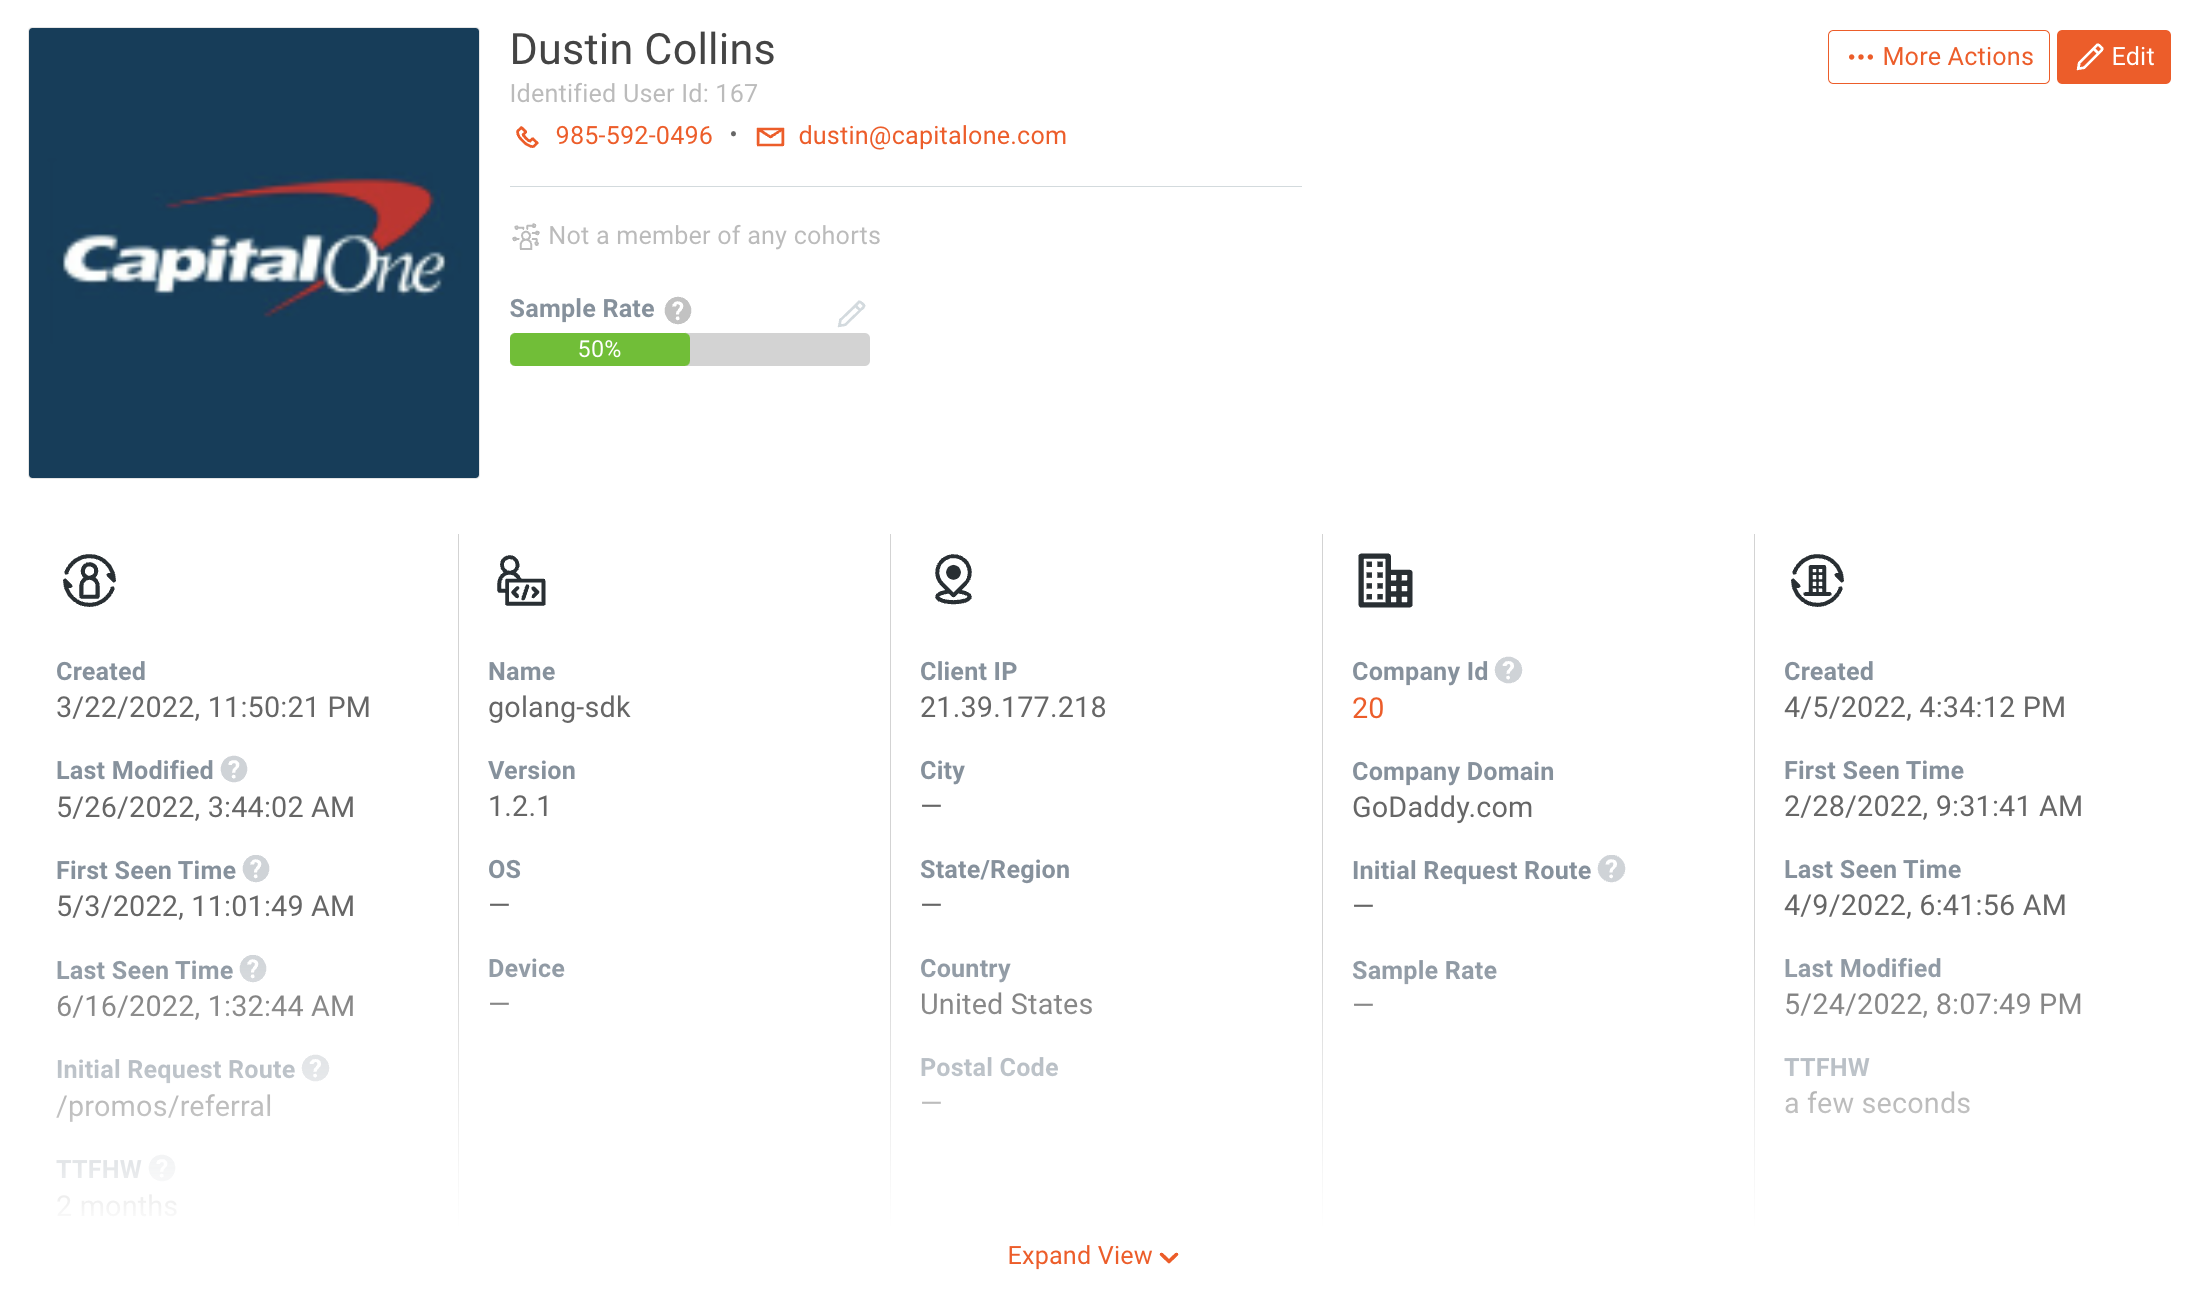This screenshot has height=1308, width=2195.
Task: Click the phone icon beside 985-592-0496
Action: point(527,137)
